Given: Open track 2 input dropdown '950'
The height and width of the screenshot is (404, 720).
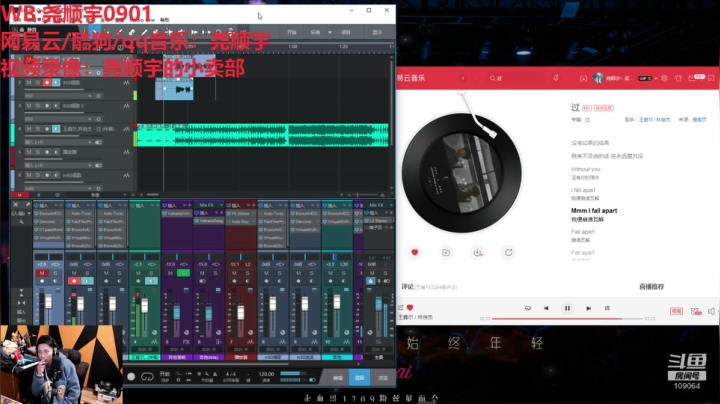Looking at the screenshot, I should tap(58, 96).
